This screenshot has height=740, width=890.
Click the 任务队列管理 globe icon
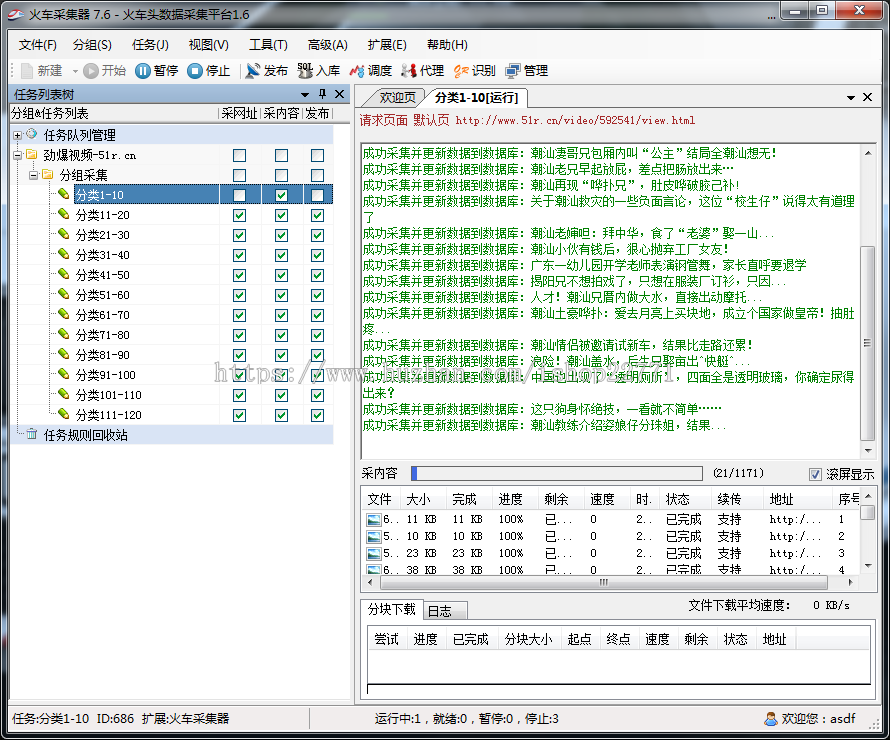(32, 134)
